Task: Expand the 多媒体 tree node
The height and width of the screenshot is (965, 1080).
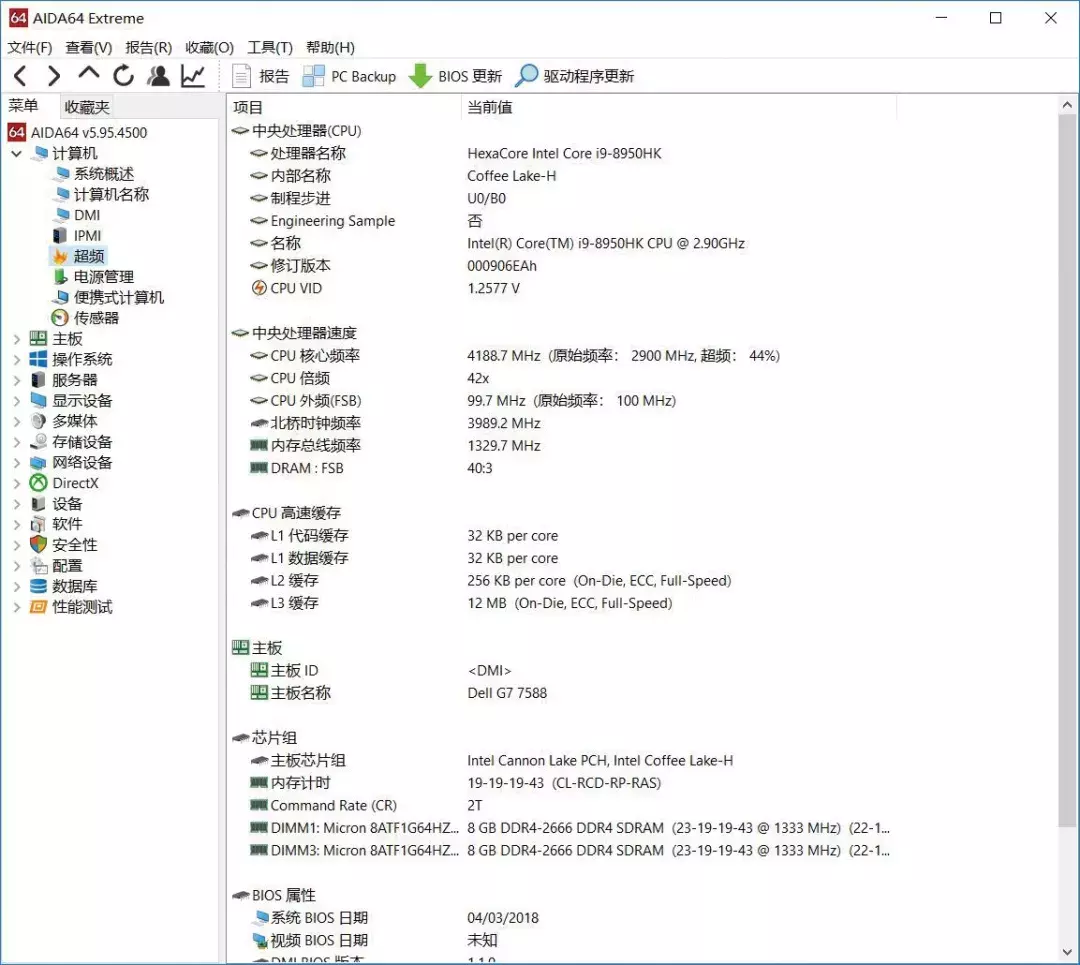Action: tap(17, 422)
